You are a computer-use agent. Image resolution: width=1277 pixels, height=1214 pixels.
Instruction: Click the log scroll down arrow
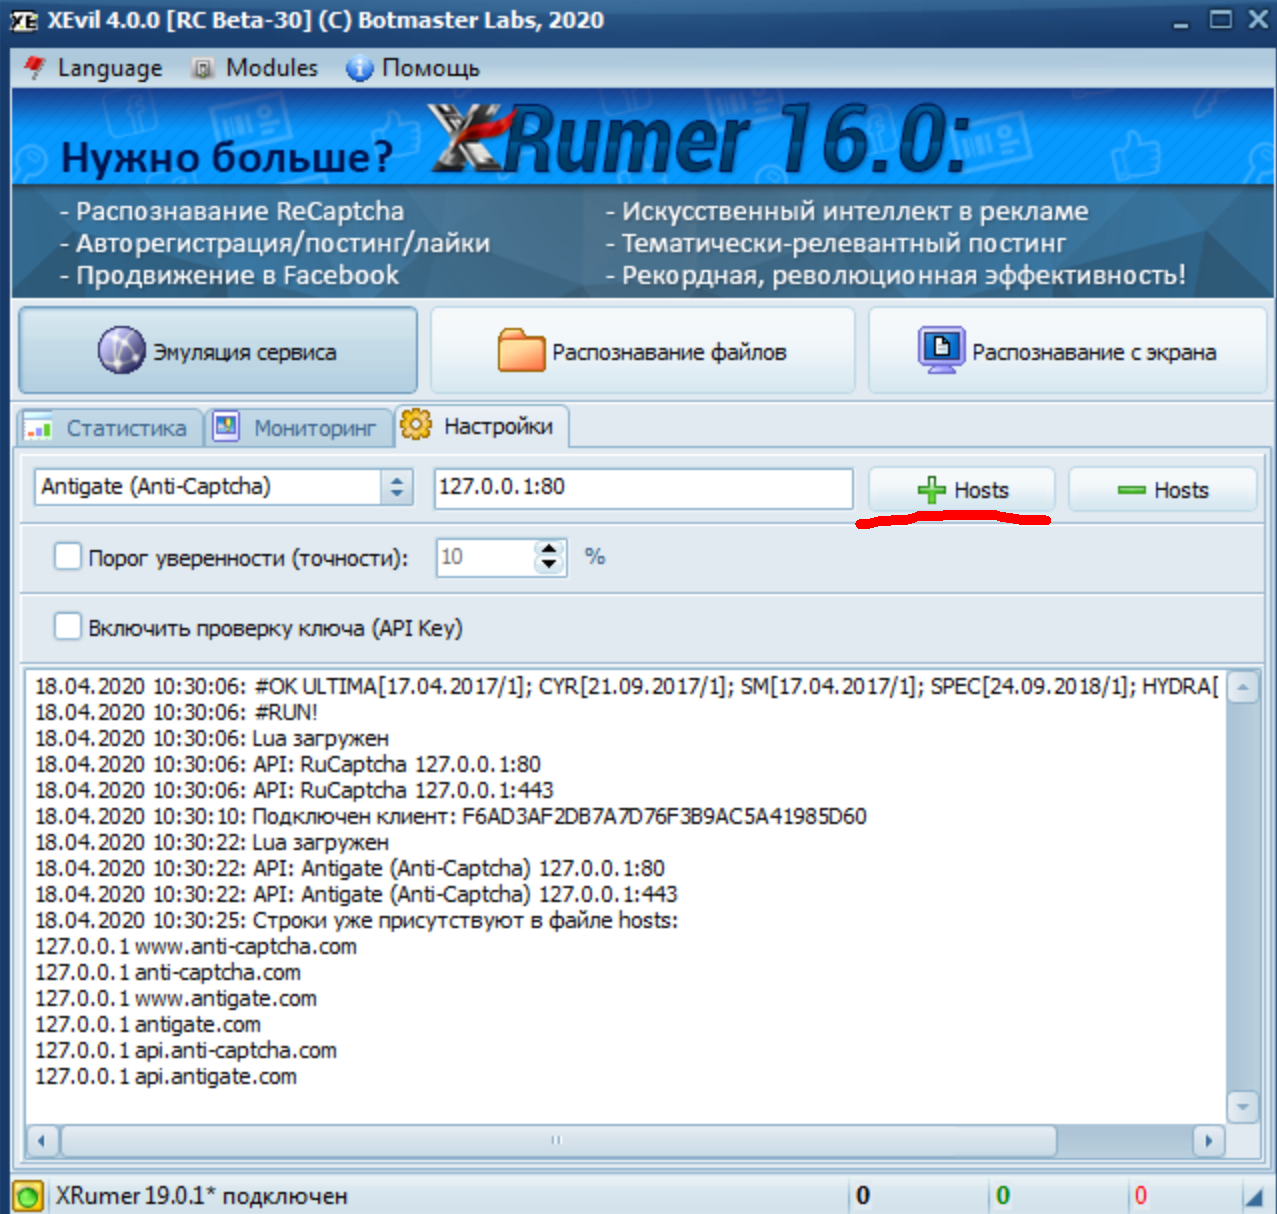(x=1242, y=1106)
